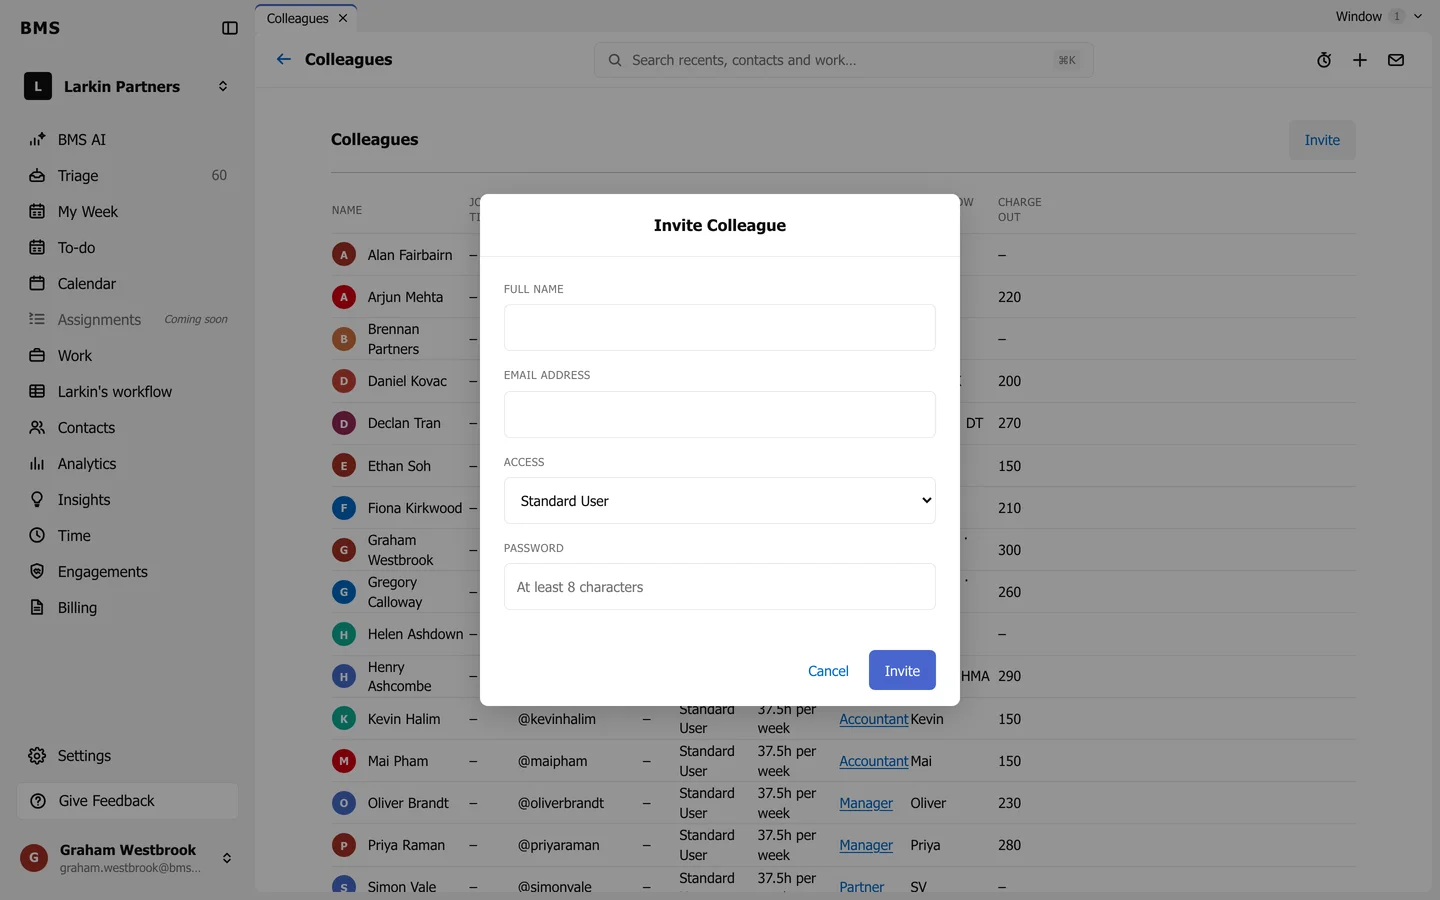1440x900 pixels.
Task: Click the Charge Out column header
Action: tap(1019, 210)
